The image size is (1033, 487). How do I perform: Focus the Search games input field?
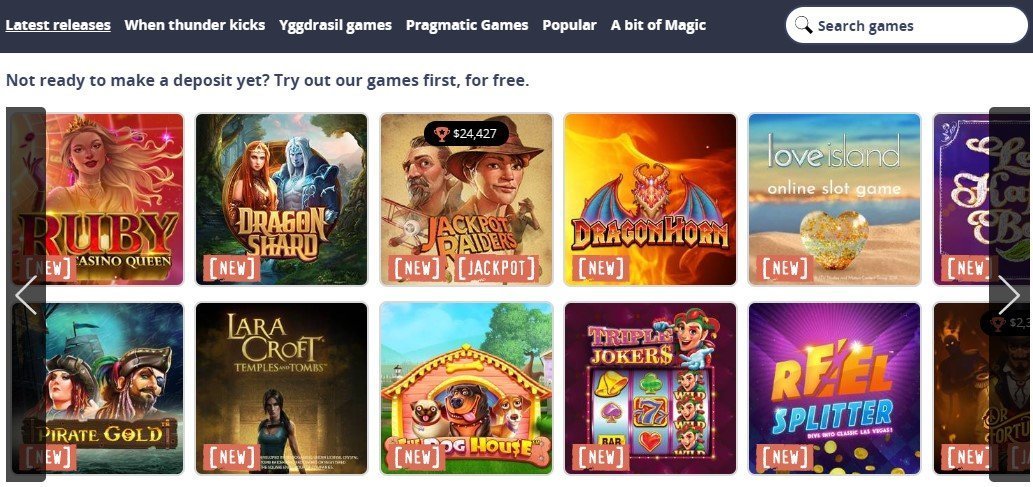907,26
